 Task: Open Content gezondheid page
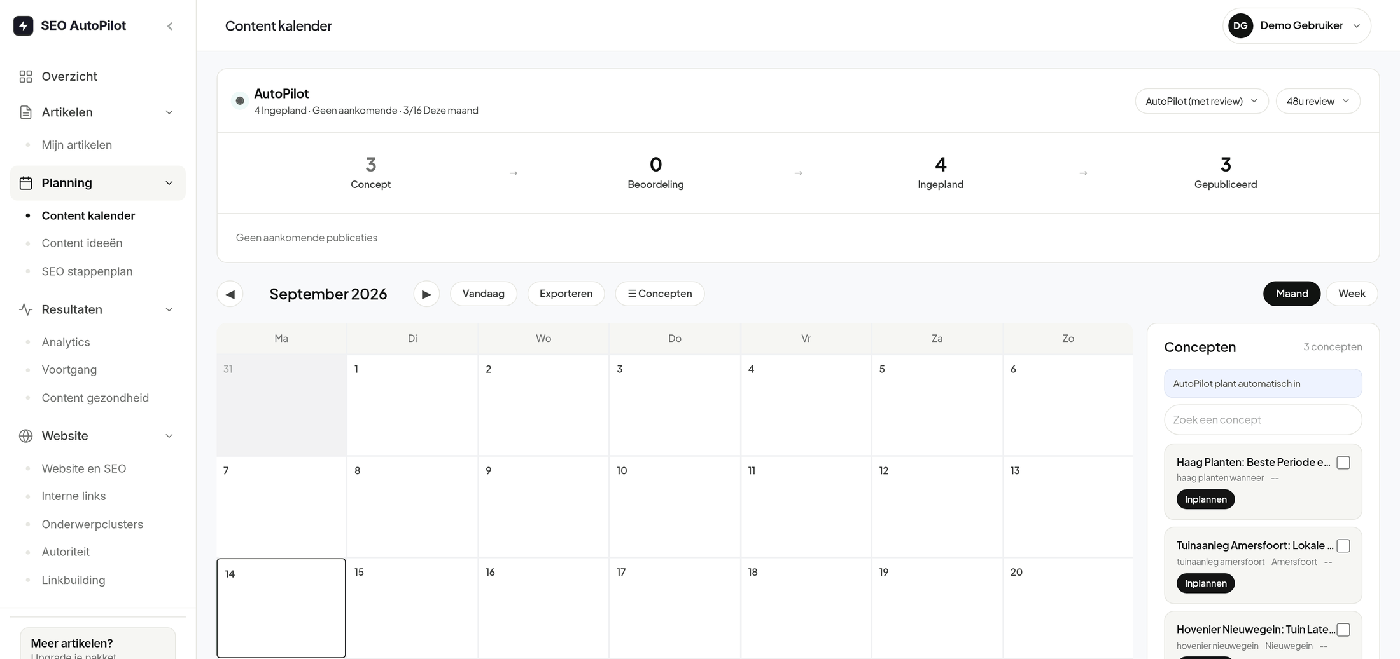click(x=95, y=398)
